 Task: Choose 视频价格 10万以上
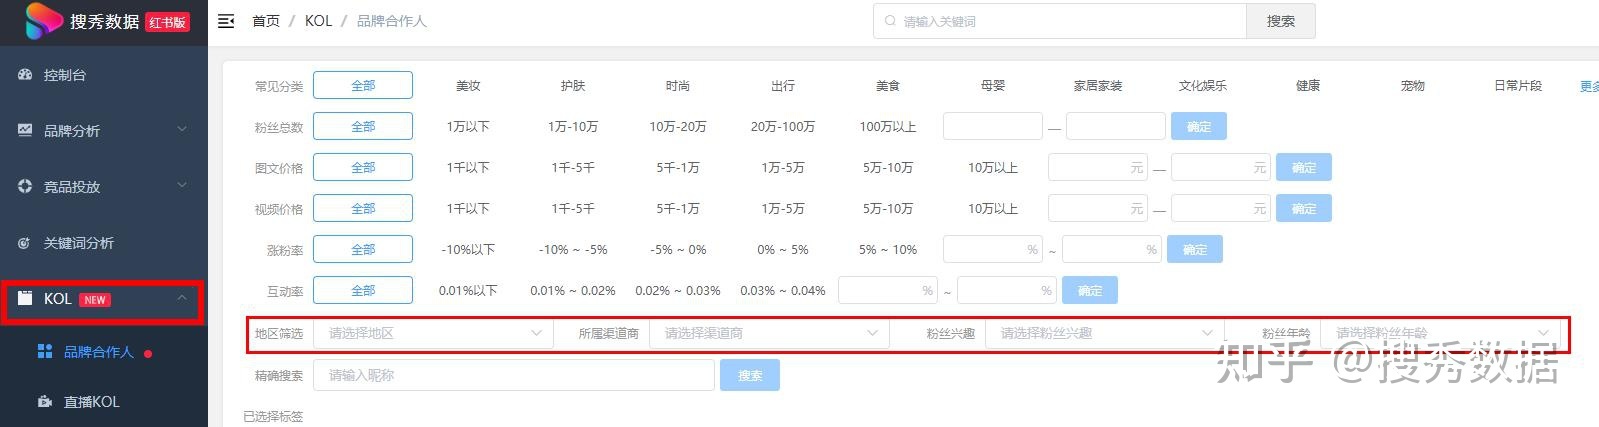[x=993, y=209]
